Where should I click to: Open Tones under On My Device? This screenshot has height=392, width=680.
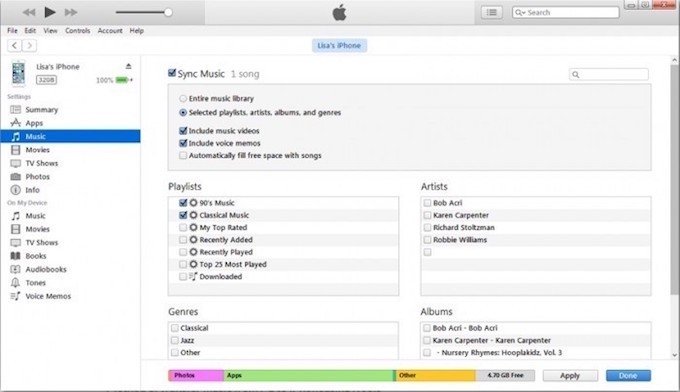pos(35,283)
